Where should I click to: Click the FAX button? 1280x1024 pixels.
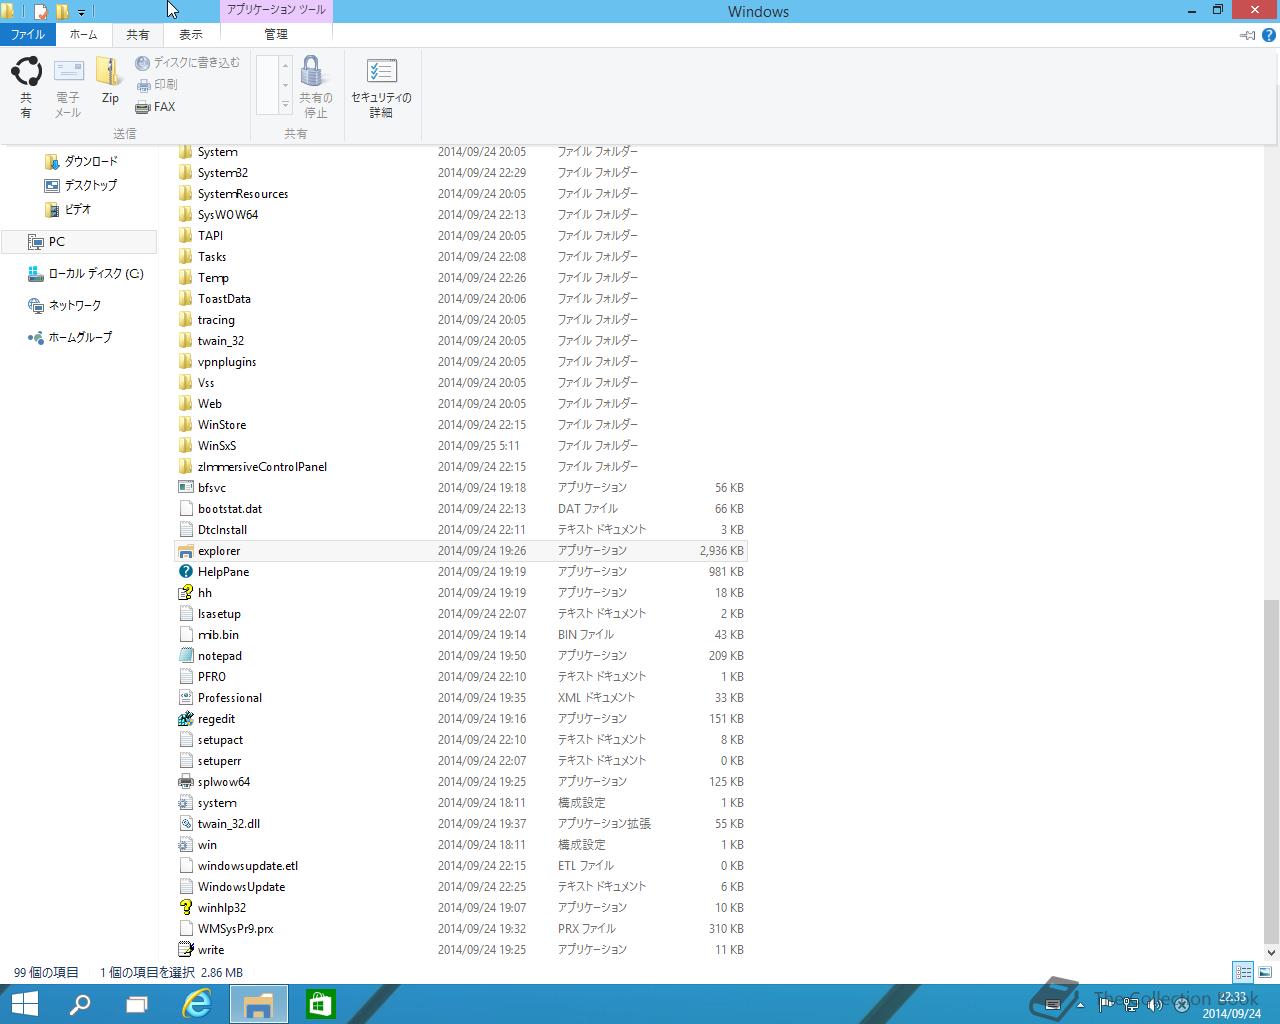click(x=156, y=107)
